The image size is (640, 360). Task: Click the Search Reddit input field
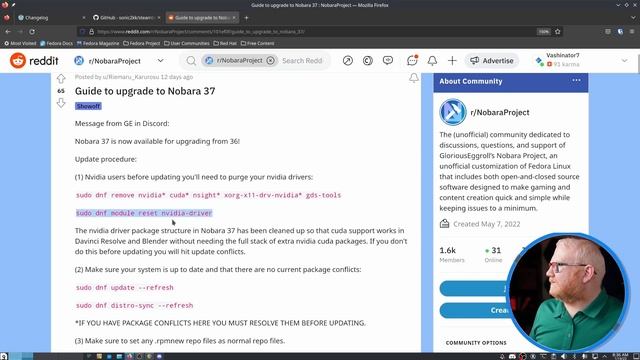[x=302, y=61]
